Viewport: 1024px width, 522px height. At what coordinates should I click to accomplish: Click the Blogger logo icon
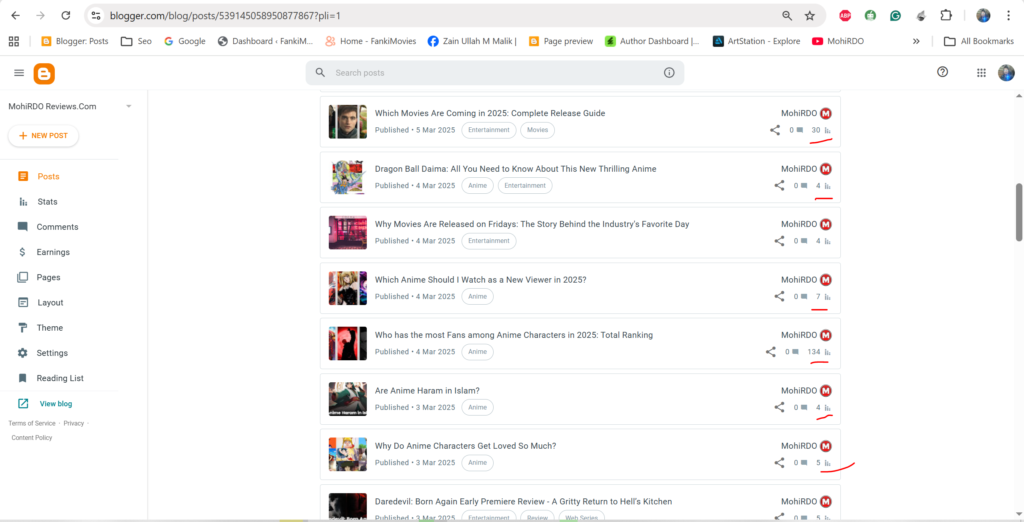pyautogui.click(x=44, y=73)
